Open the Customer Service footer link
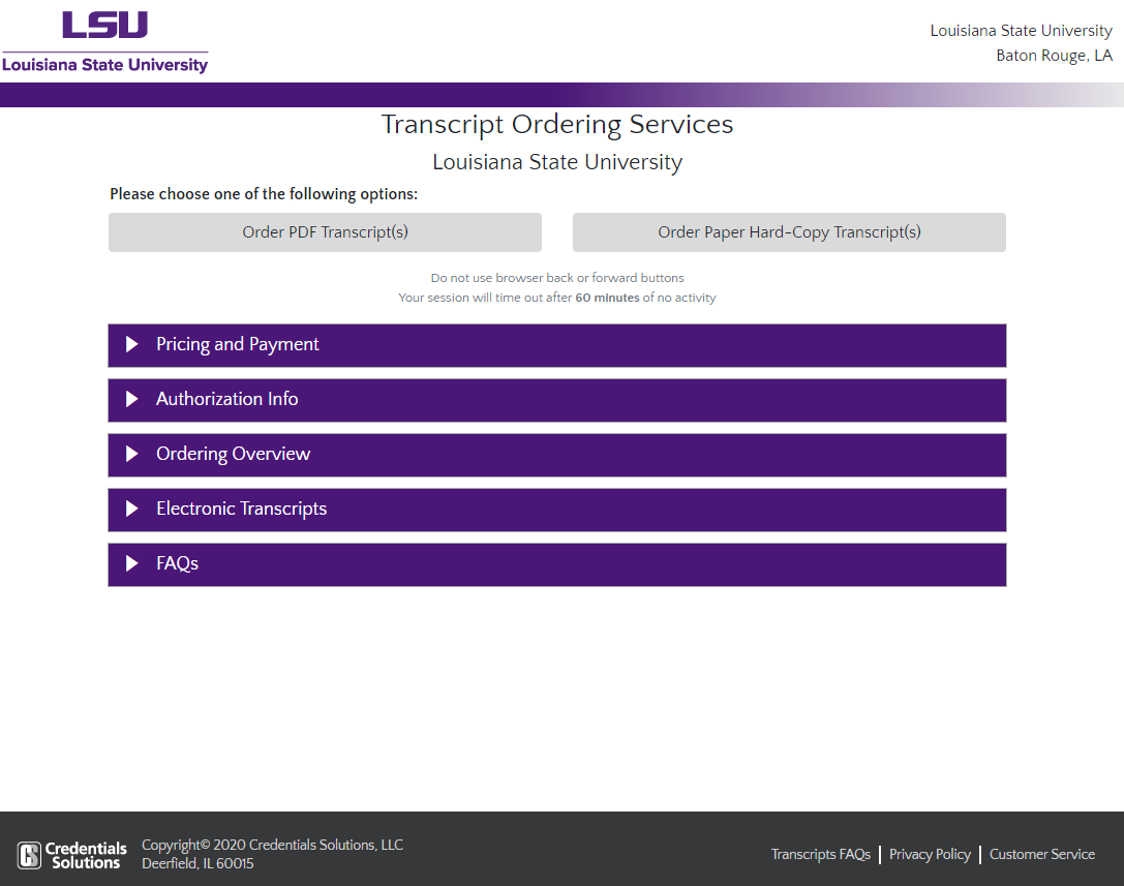This screenshot has height=886, width=1124. [x=1042, y=854]
